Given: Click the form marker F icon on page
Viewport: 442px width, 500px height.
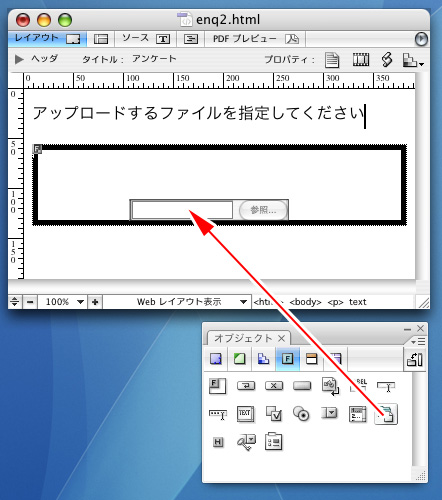Looking at the screenshot, I should click(37, 149).
